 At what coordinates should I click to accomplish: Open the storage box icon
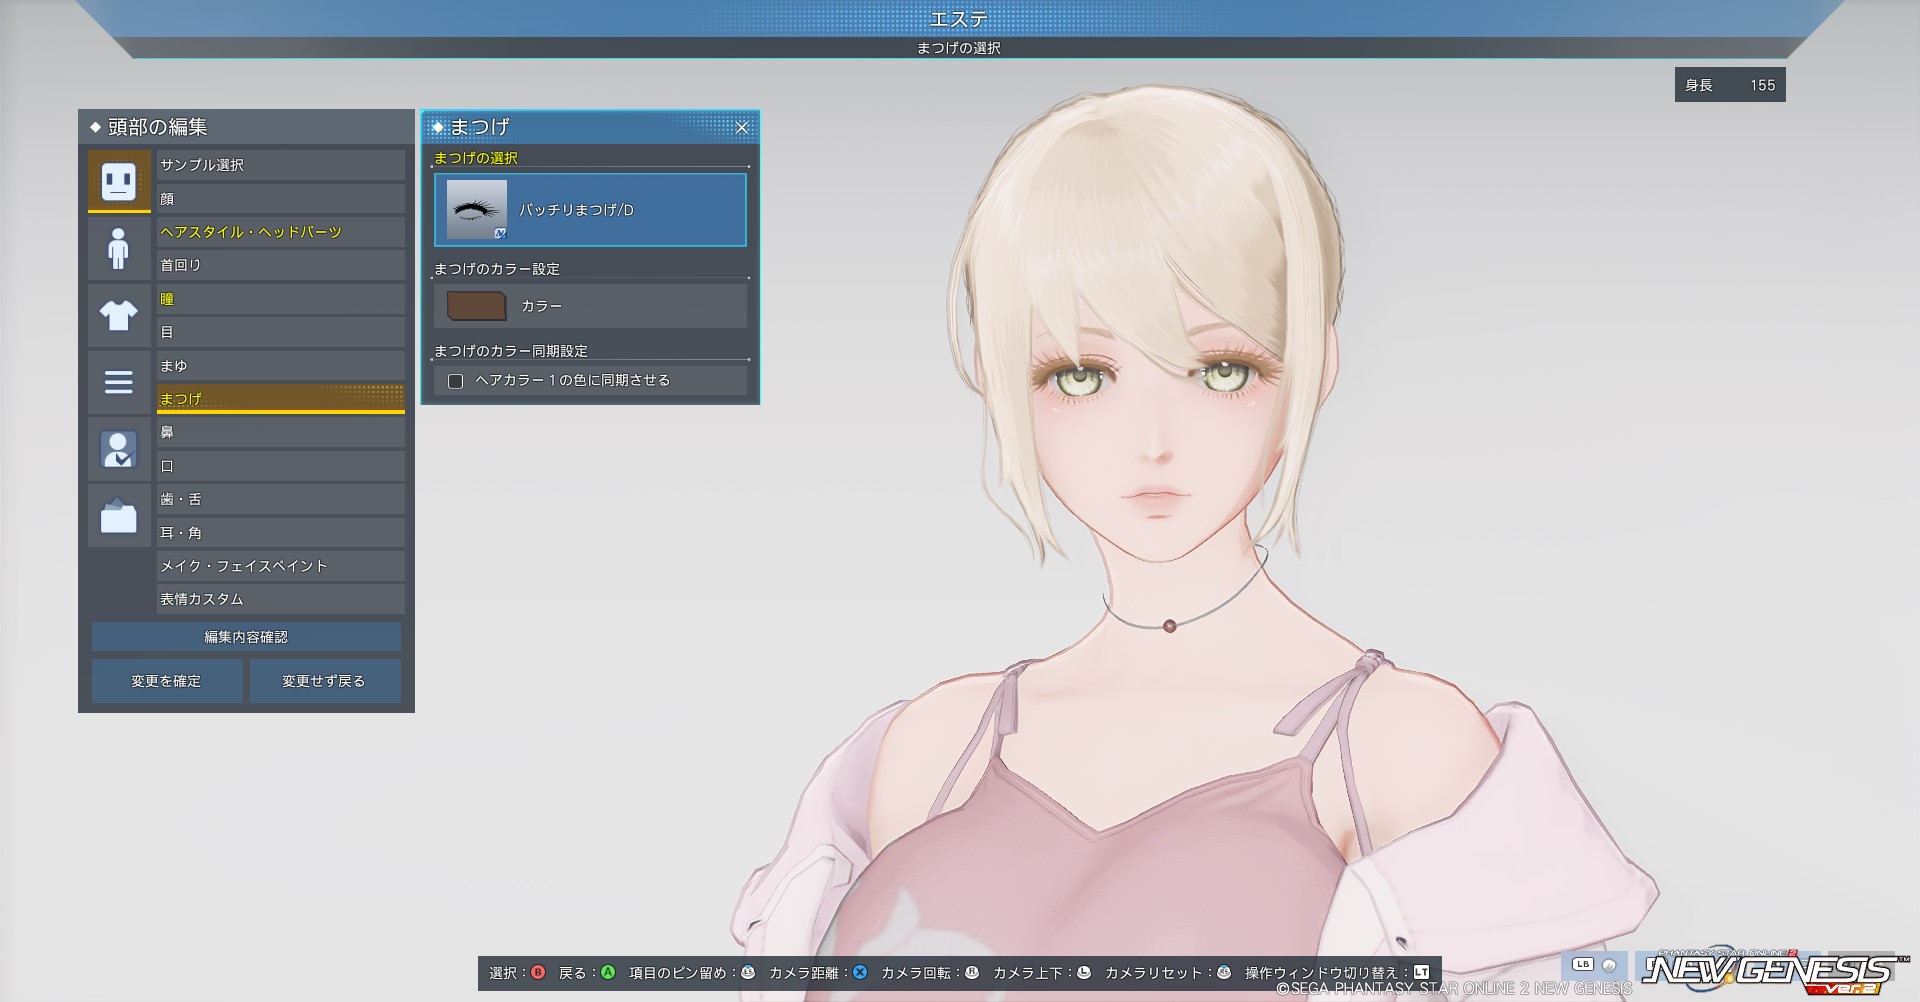[x=119, y=516]
